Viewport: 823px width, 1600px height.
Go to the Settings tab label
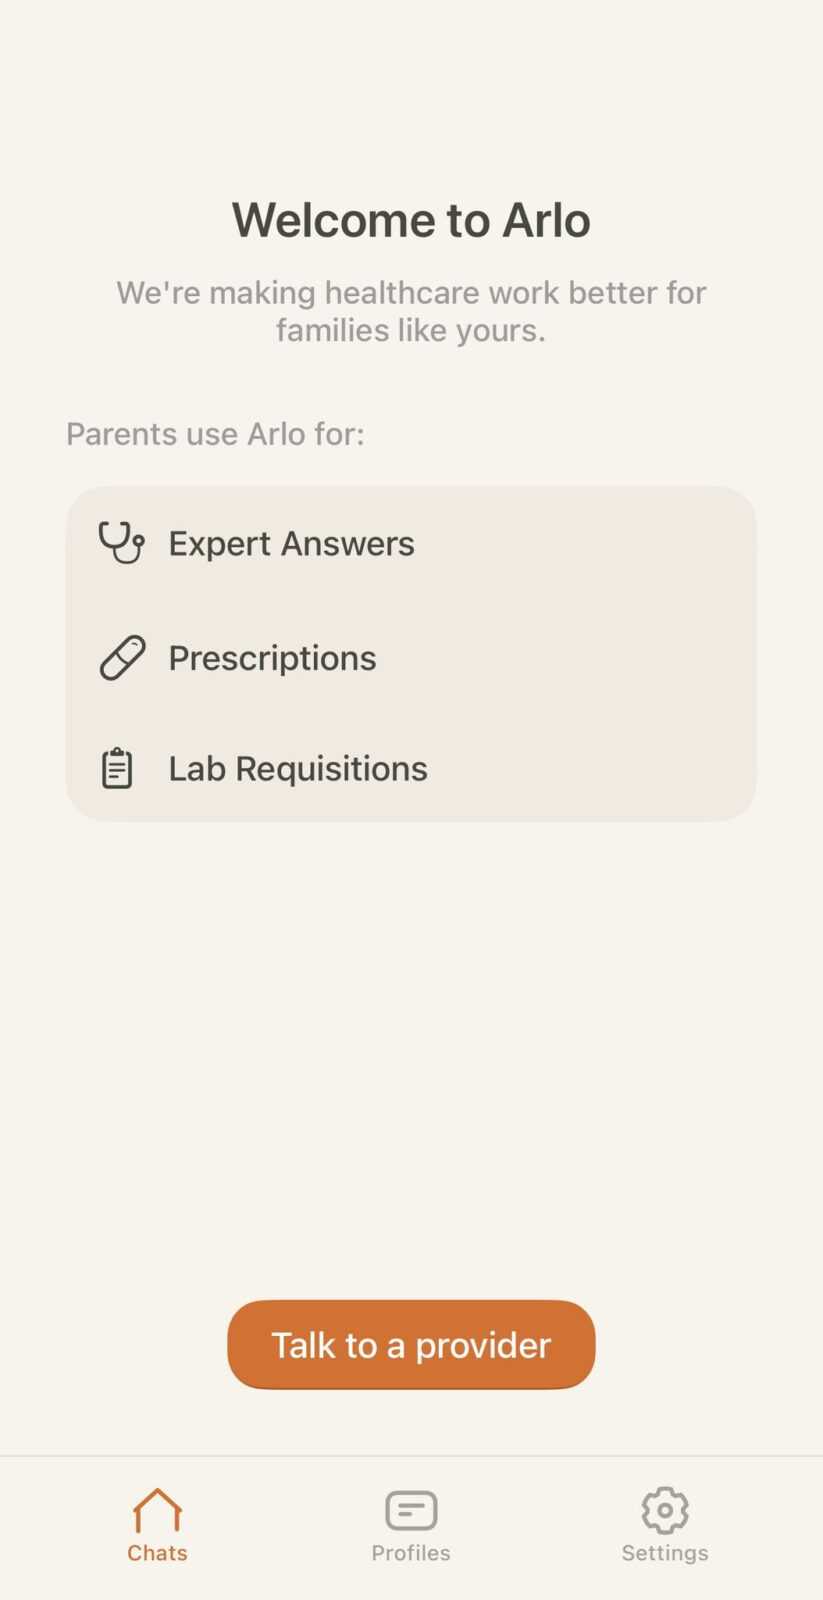coord(665,1553)
